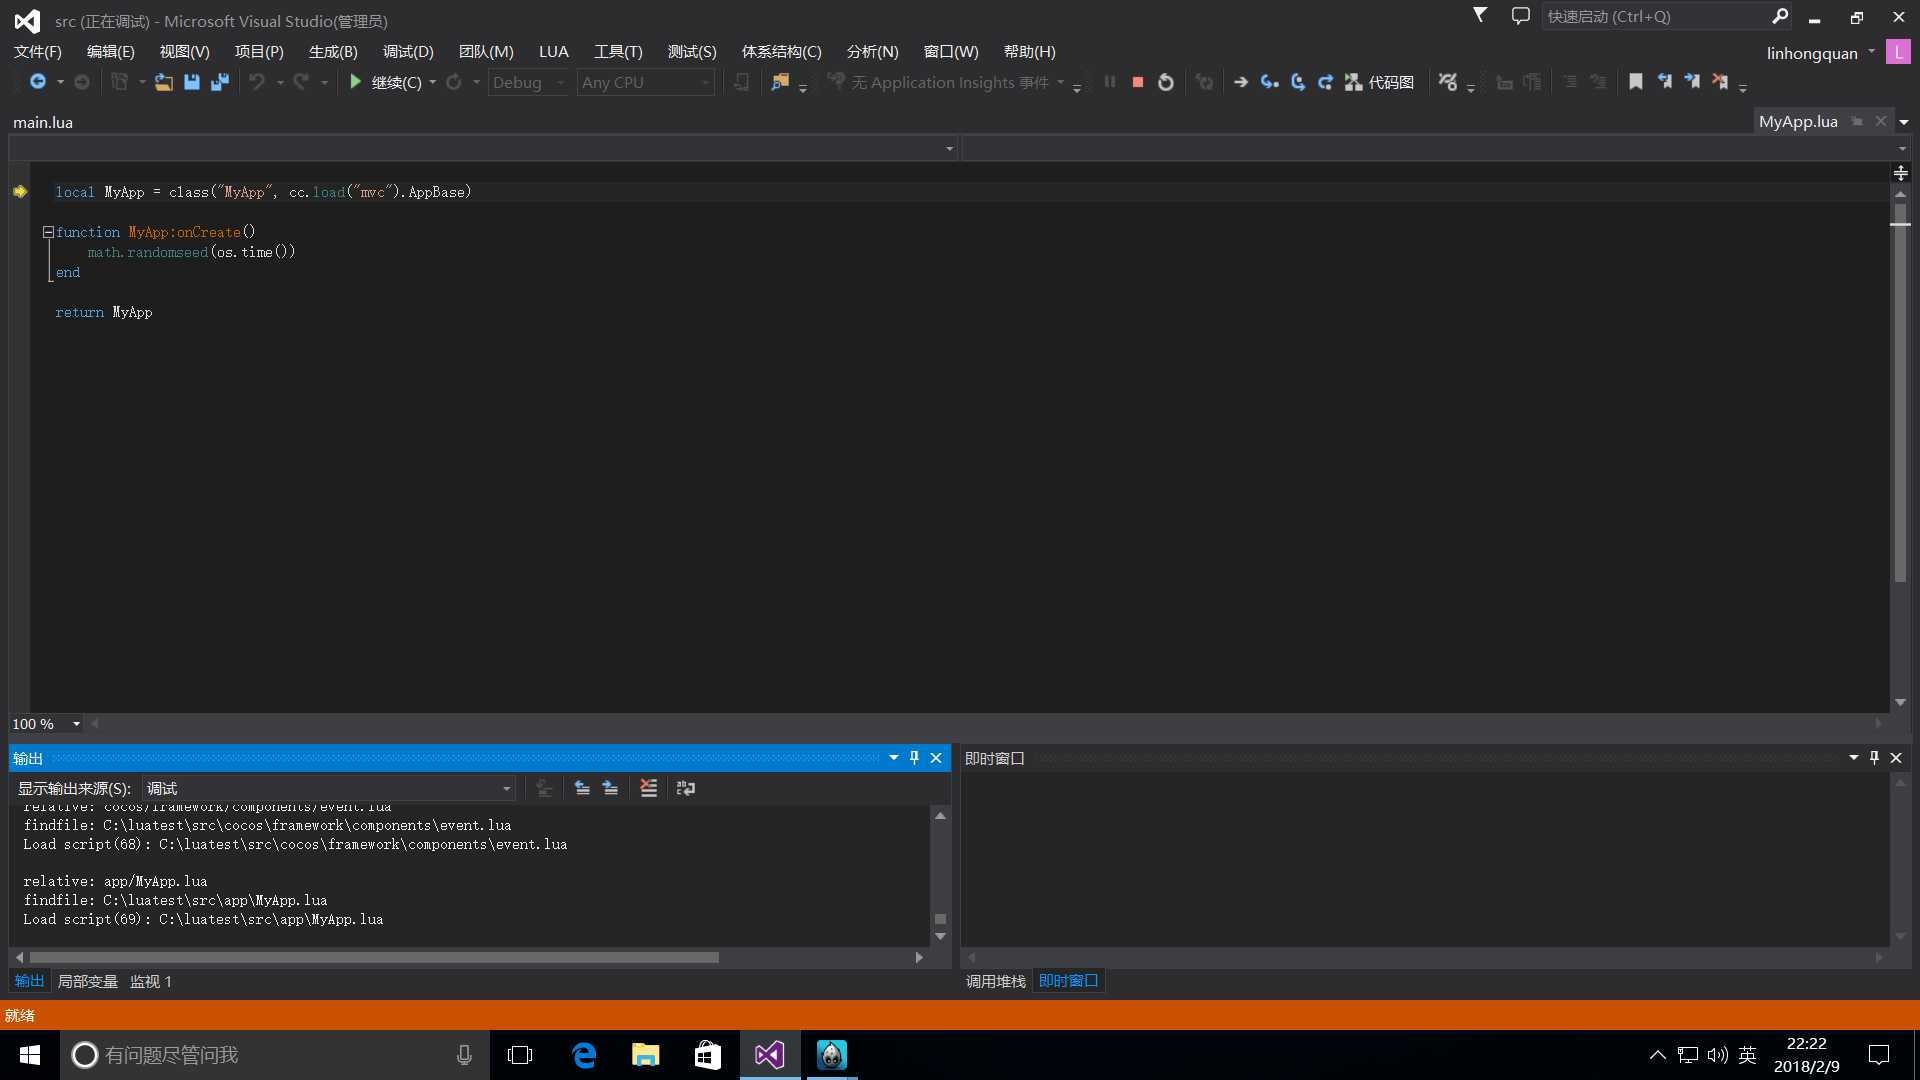Open the 工具(T) menu
This screenshot has width=1920, height=1080.
click(x=618, y=52)
